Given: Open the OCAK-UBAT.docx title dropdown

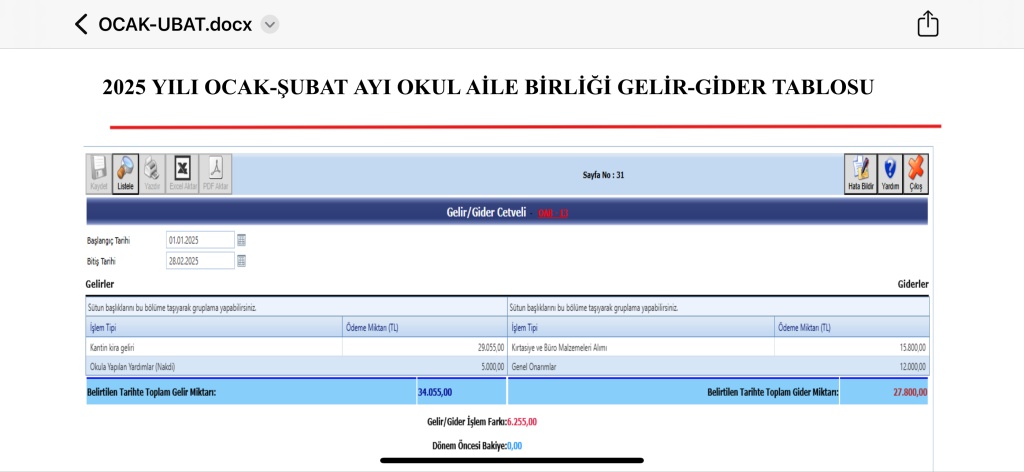Looking at the screenshot, I should [x=270, y=25].
